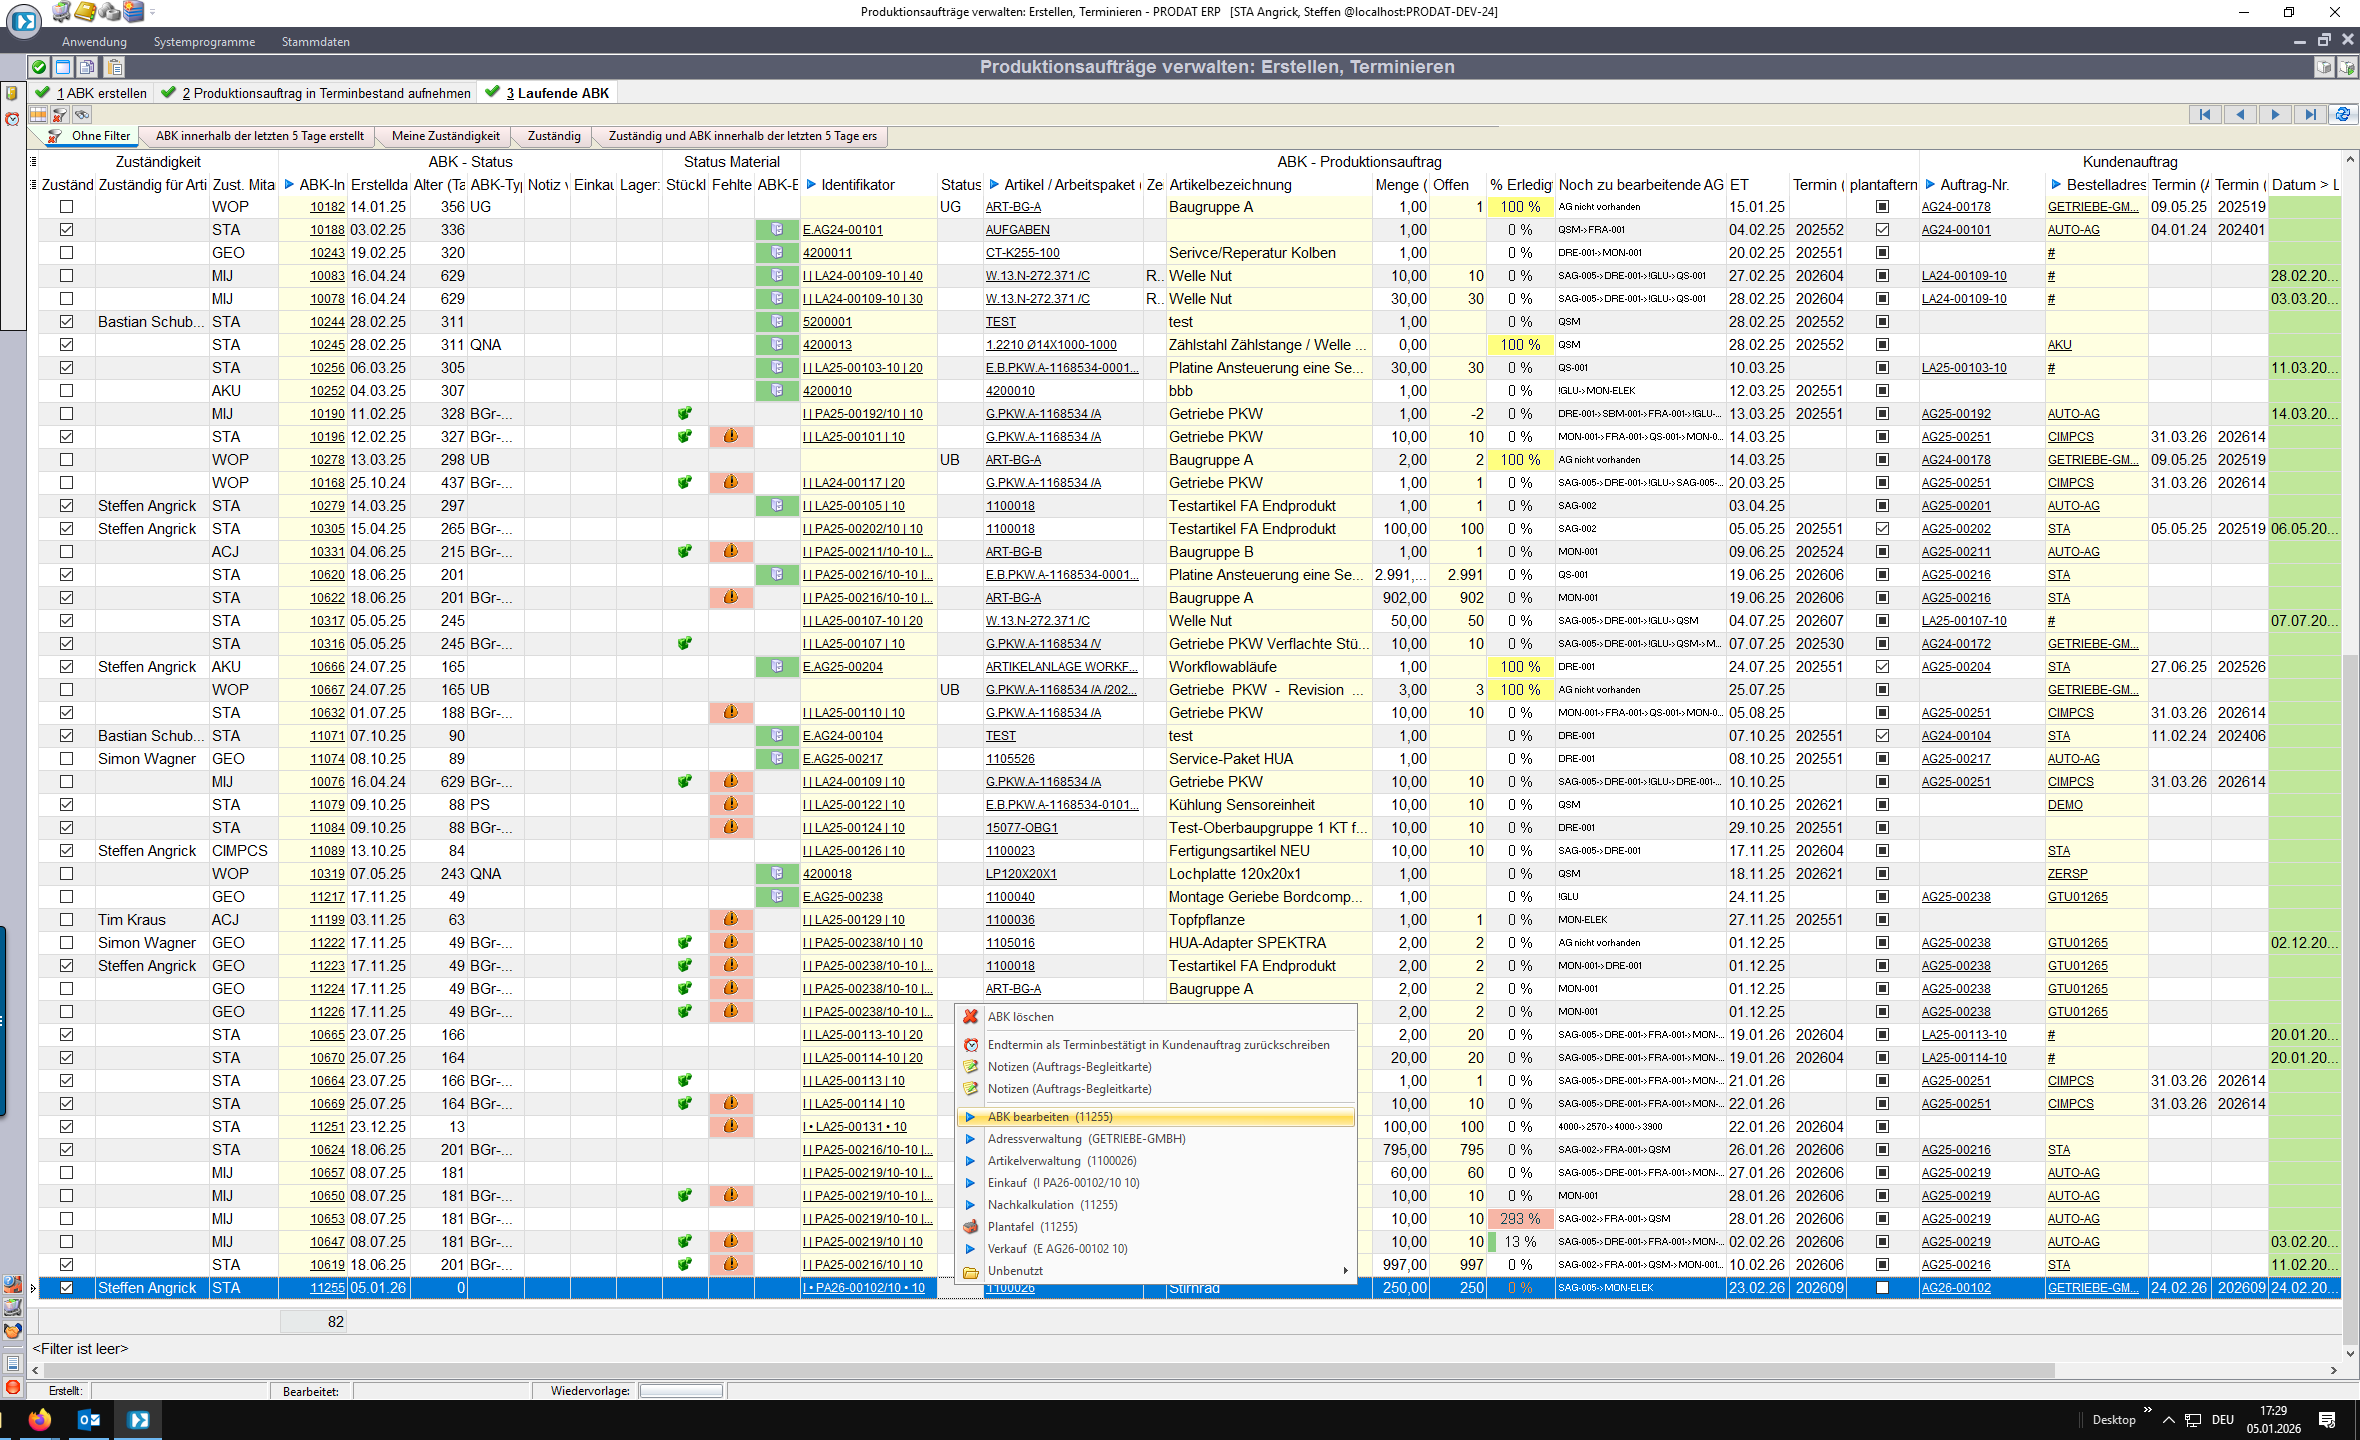
Task: Click the clear filter funnel icon
Action: pyautogui.click(x=60, y=115)
